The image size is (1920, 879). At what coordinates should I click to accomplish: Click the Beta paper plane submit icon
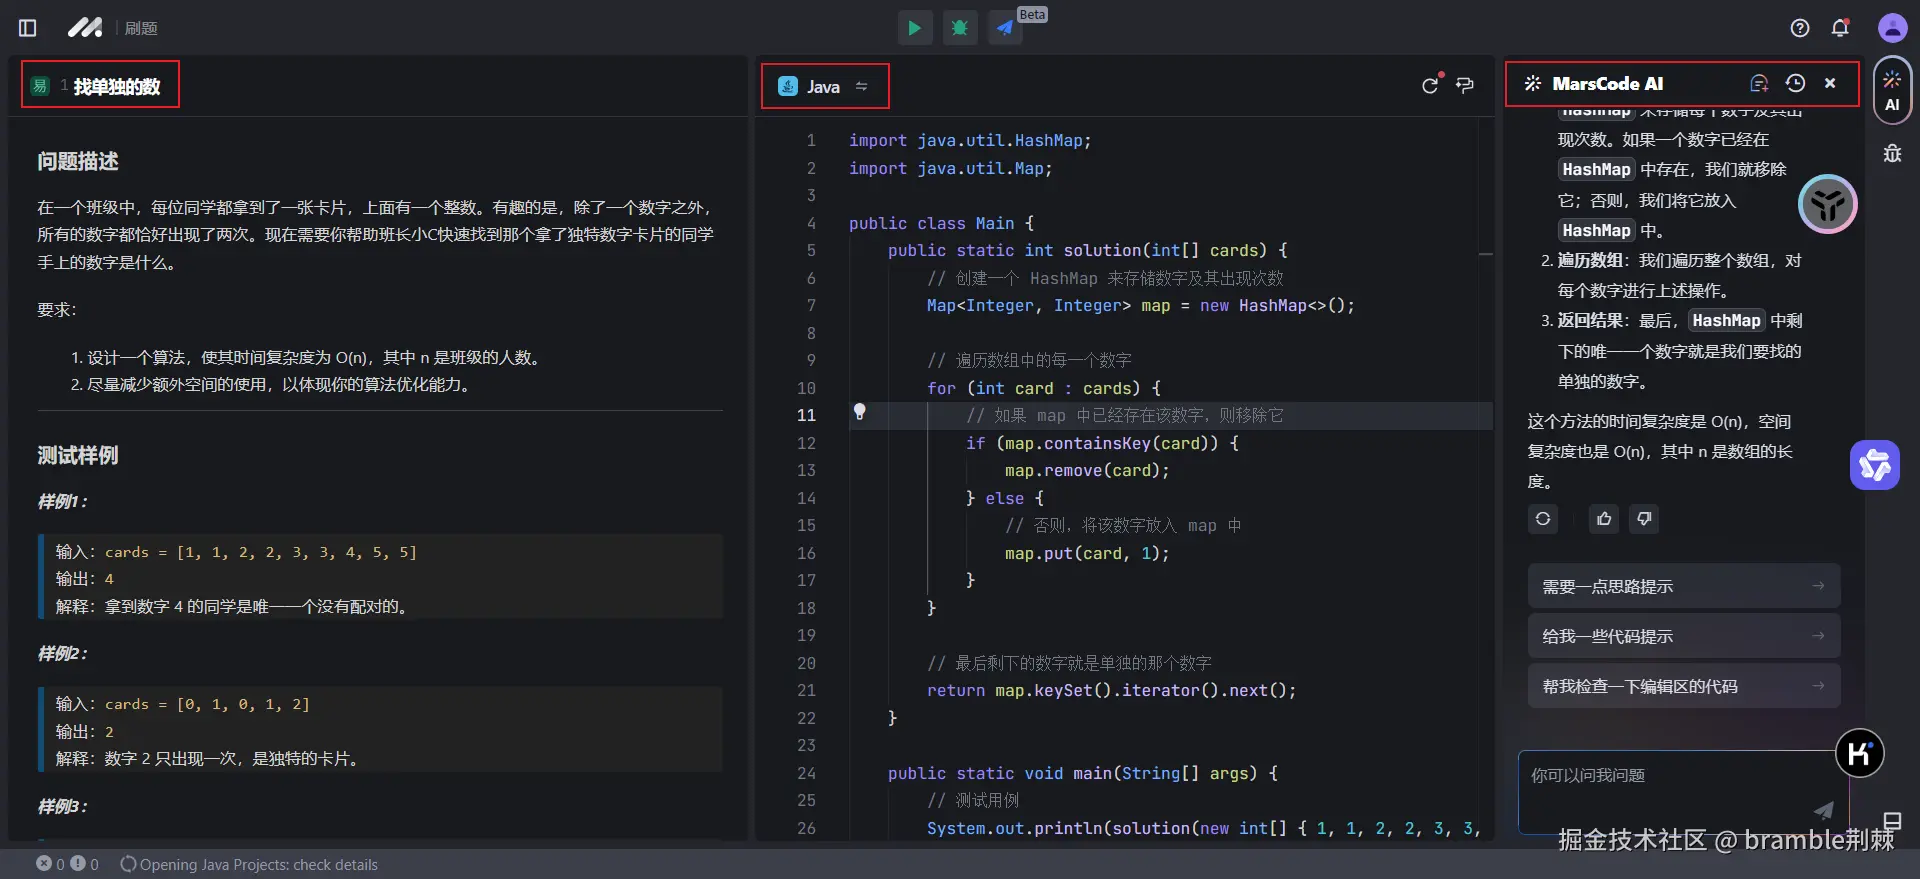click(x=1005, y=28)
